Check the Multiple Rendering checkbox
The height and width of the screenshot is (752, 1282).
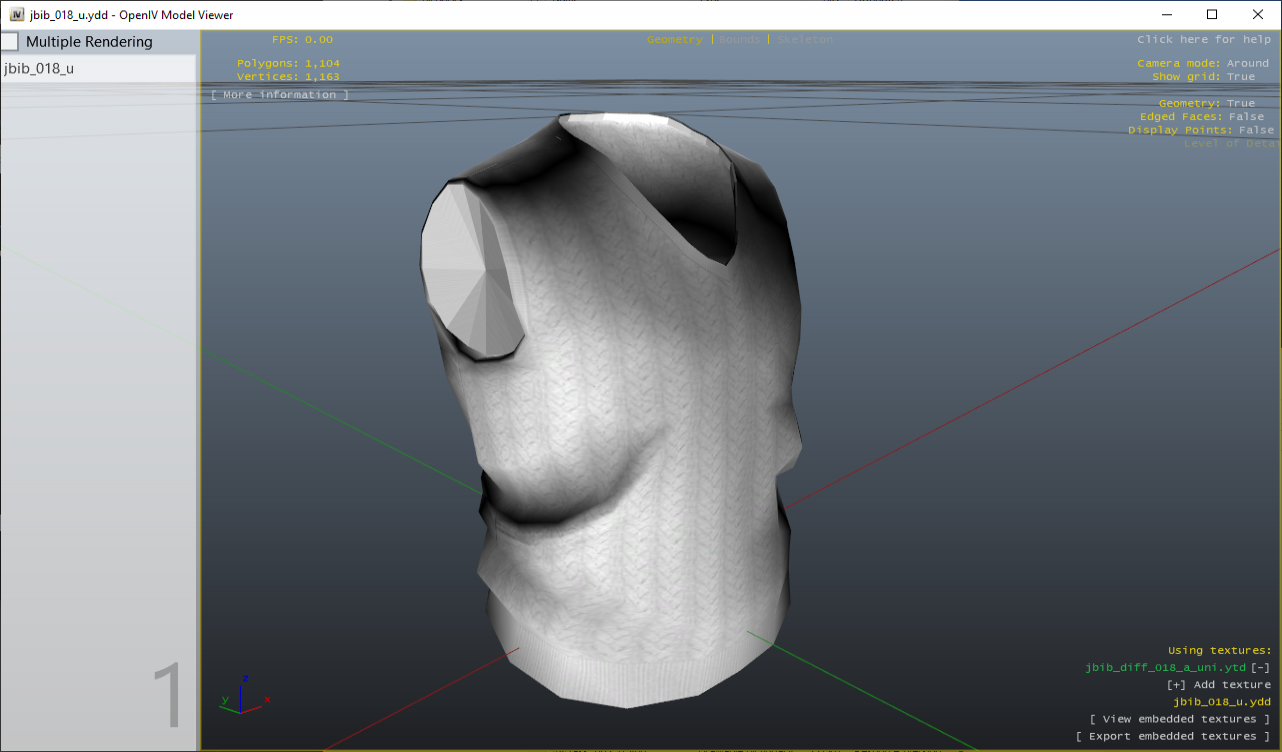click(x=9, y=41)
